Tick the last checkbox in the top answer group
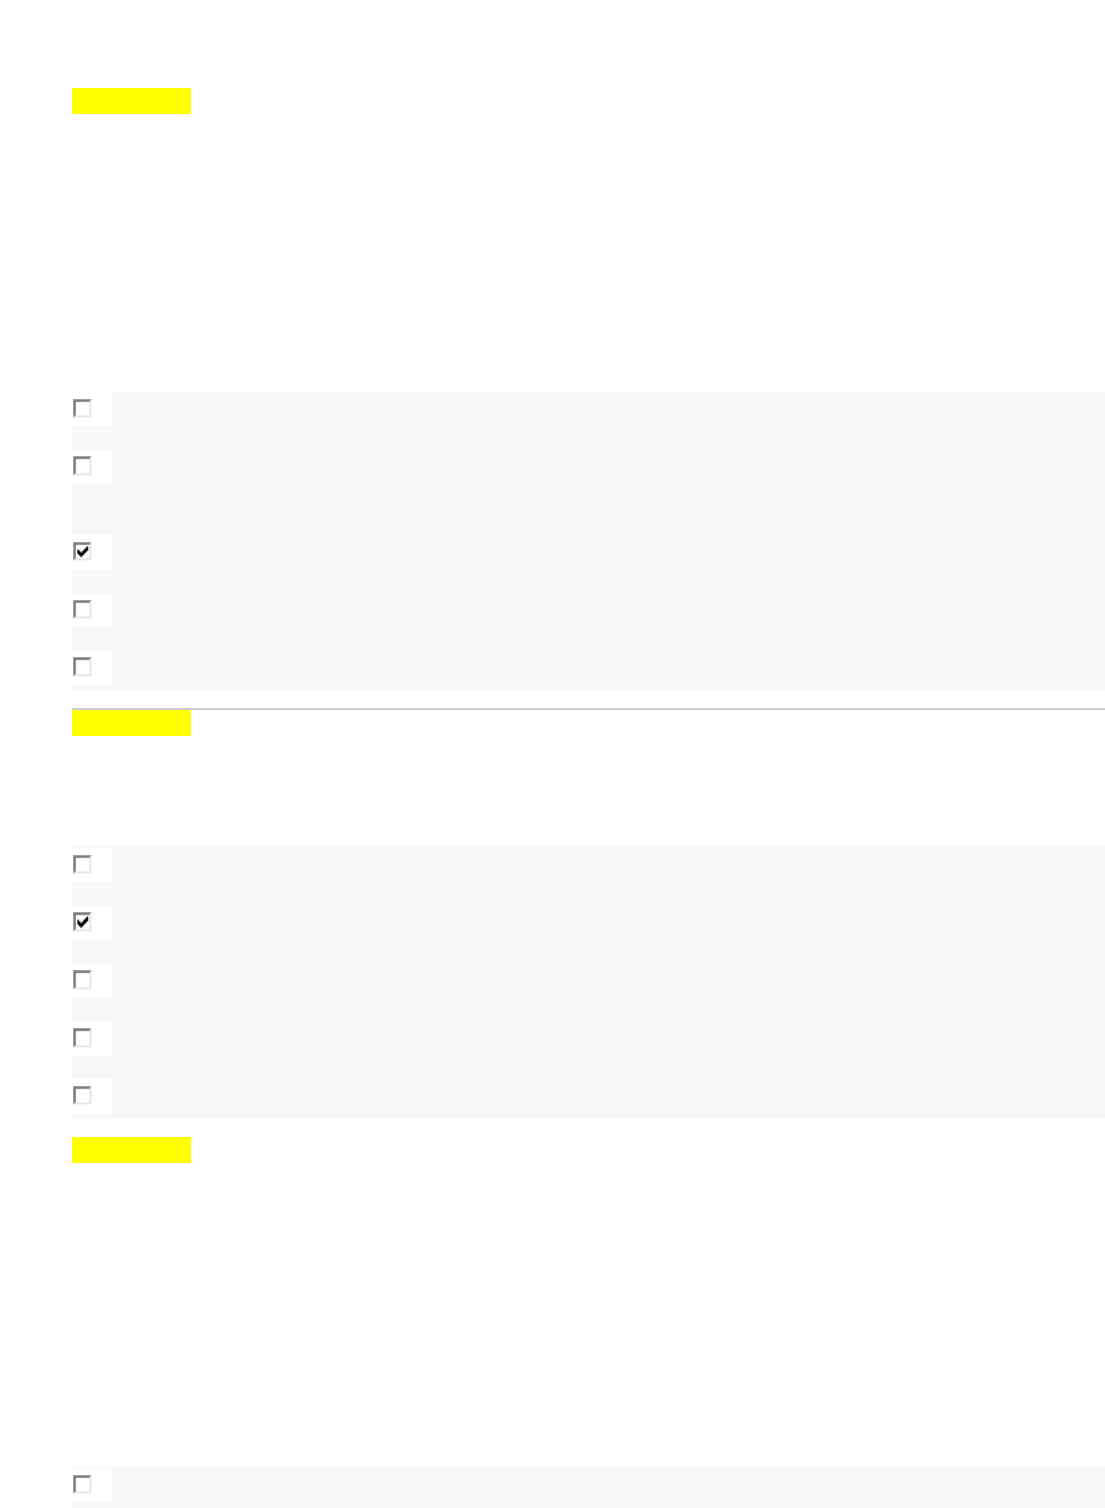 tap(83, 667)
